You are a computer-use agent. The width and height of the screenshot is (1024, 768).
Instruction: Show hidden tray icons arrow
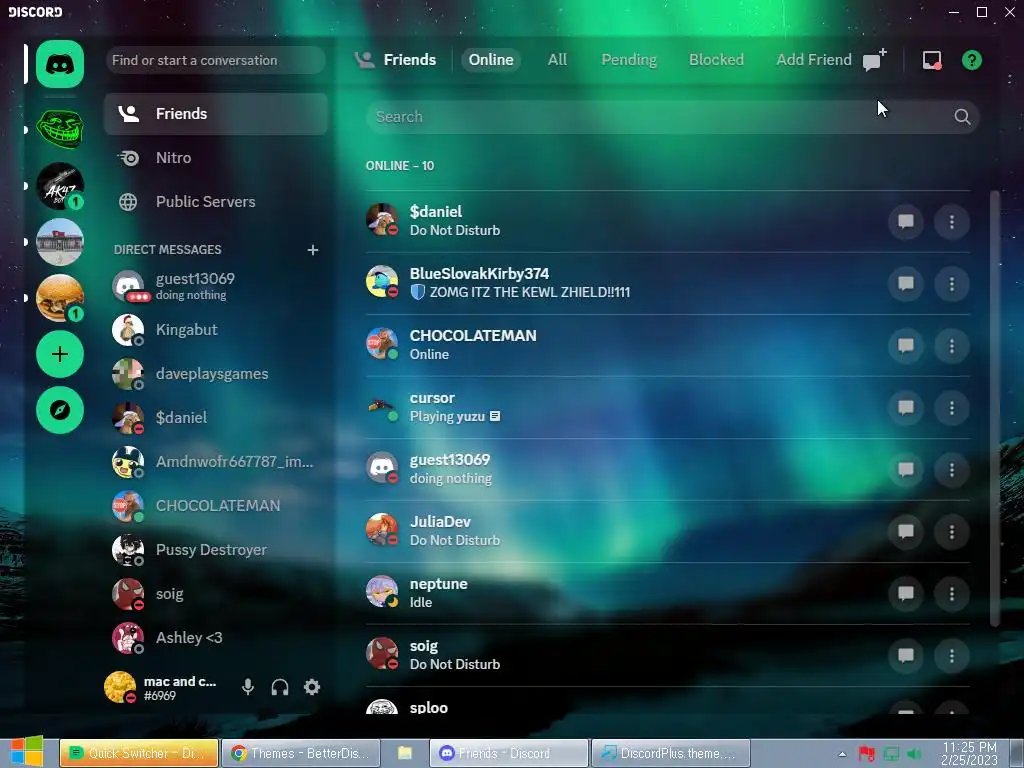click(x=842, y=754)
